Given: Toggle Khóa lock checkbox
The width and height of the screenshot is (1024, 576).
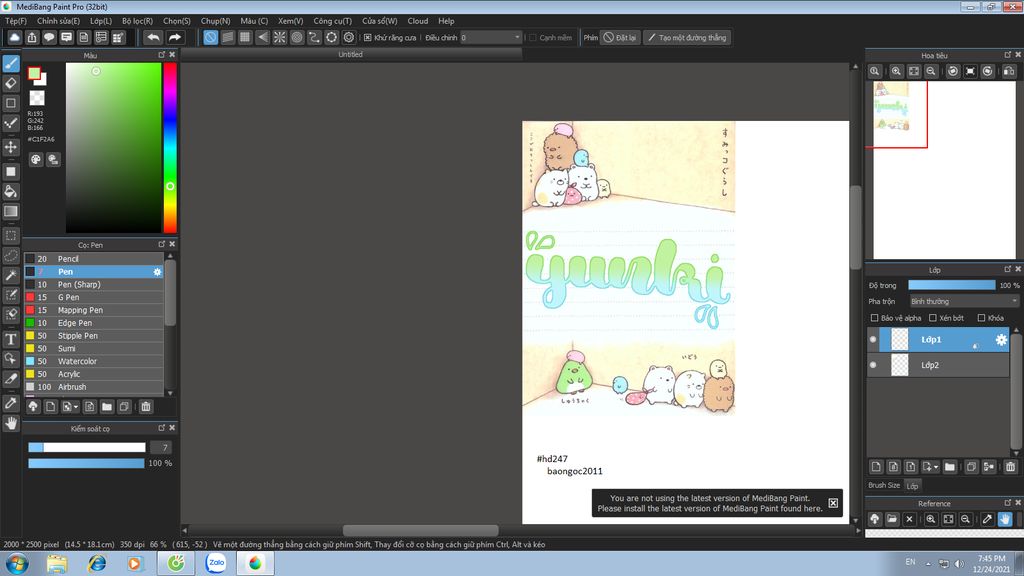Looking at the screenshot, I should click(x=981, y=318).
